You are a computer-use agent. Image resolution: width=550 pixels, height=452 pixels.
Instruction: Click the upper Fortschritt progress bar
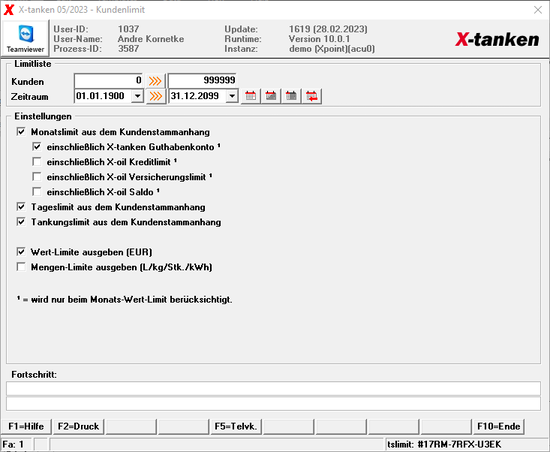(x=273, y=389)
